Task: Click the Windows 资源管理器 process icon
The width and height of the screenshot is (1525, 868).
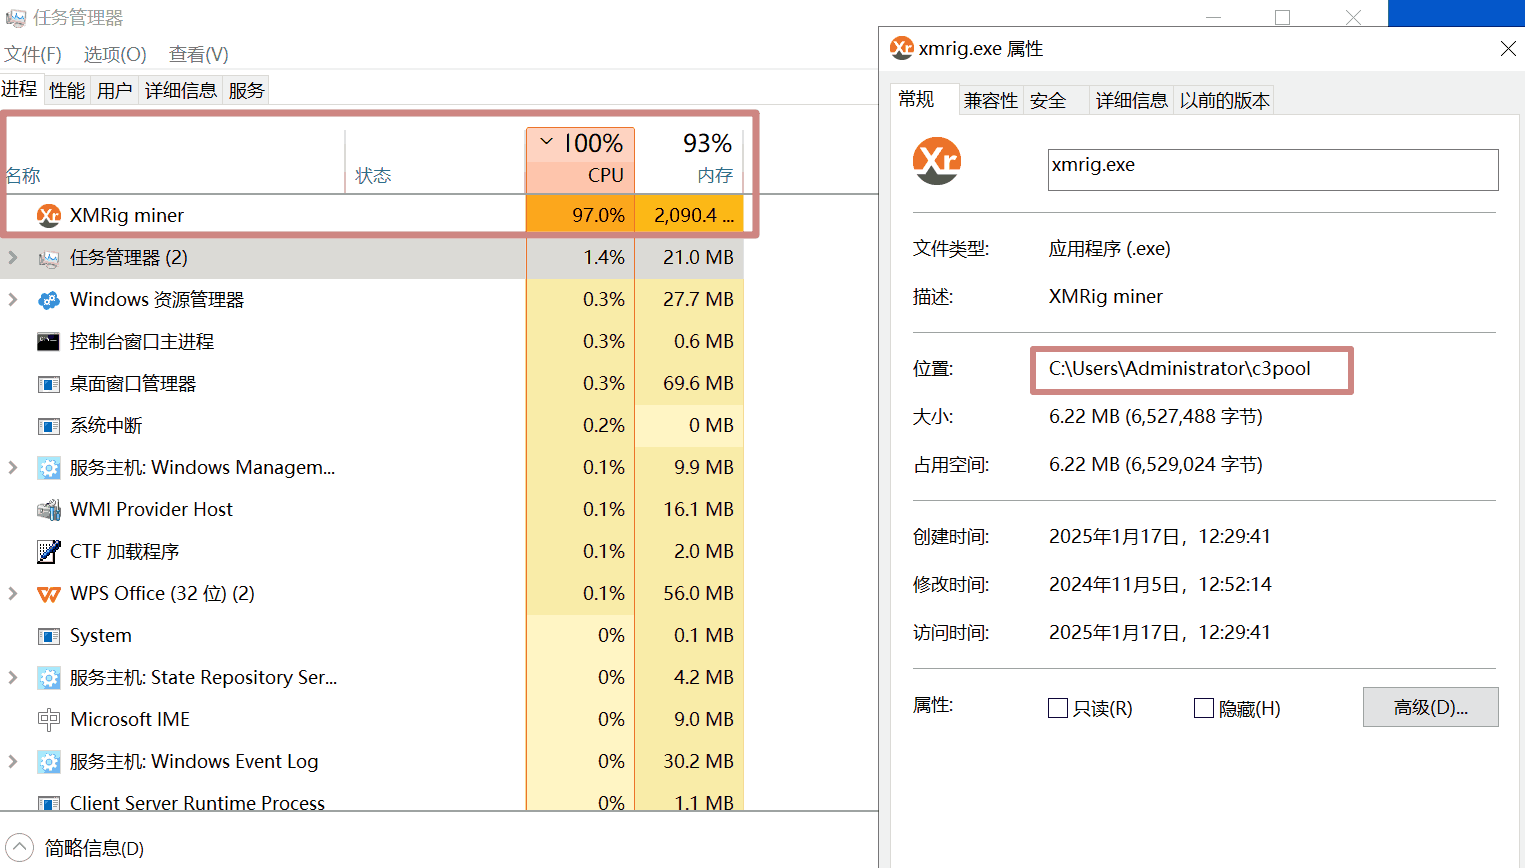Action: click(x=48, y=300)
